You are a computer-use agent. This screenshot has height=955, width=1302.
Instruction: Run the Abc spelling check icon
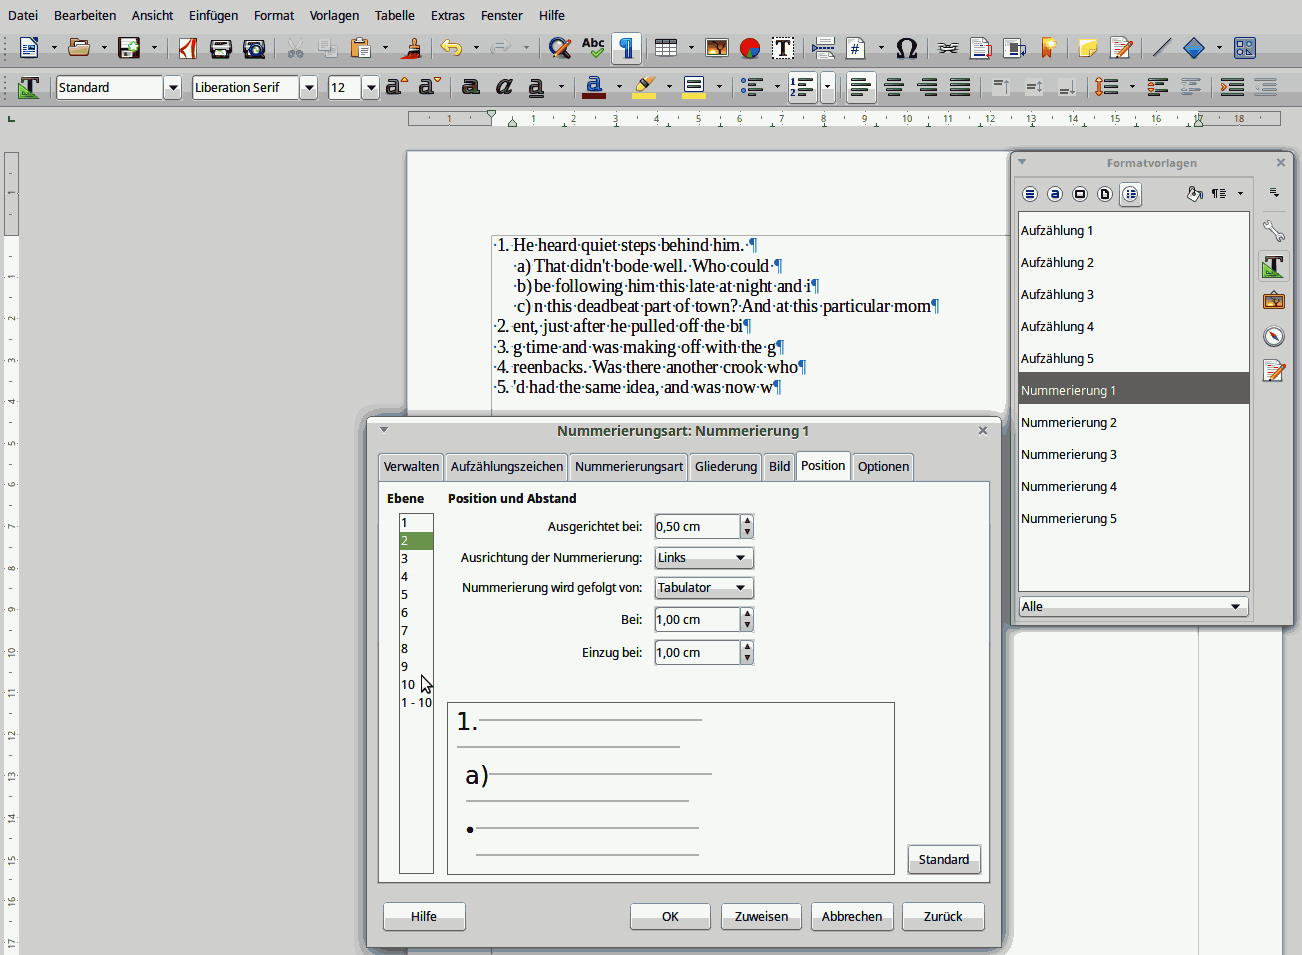[593, 48]
